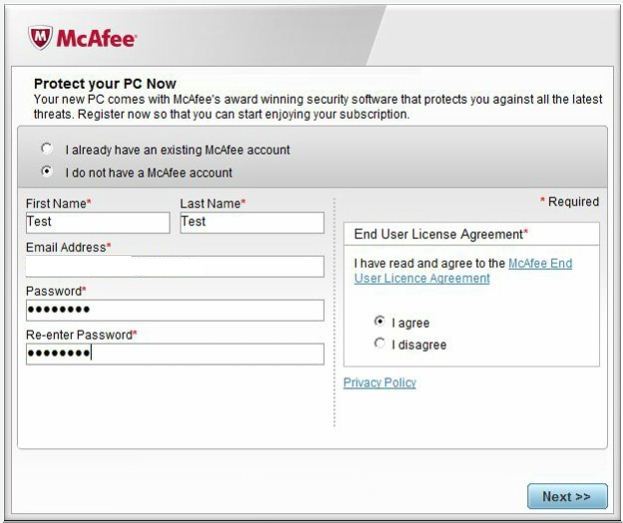Click the 'Email Address' label

click(68, 247)
